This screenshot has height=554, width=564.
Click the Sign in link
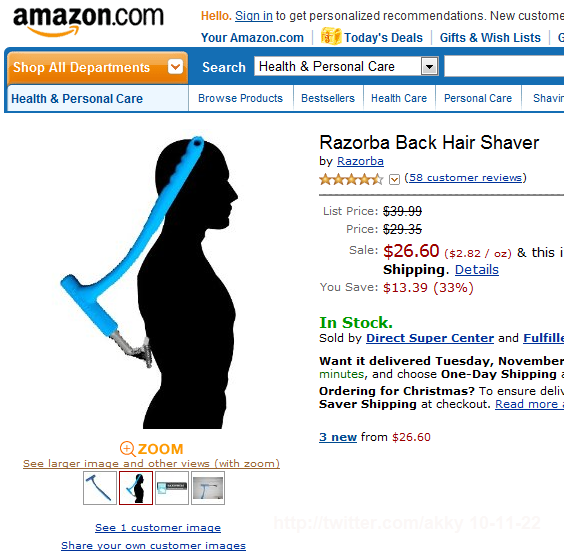[254, 16]
